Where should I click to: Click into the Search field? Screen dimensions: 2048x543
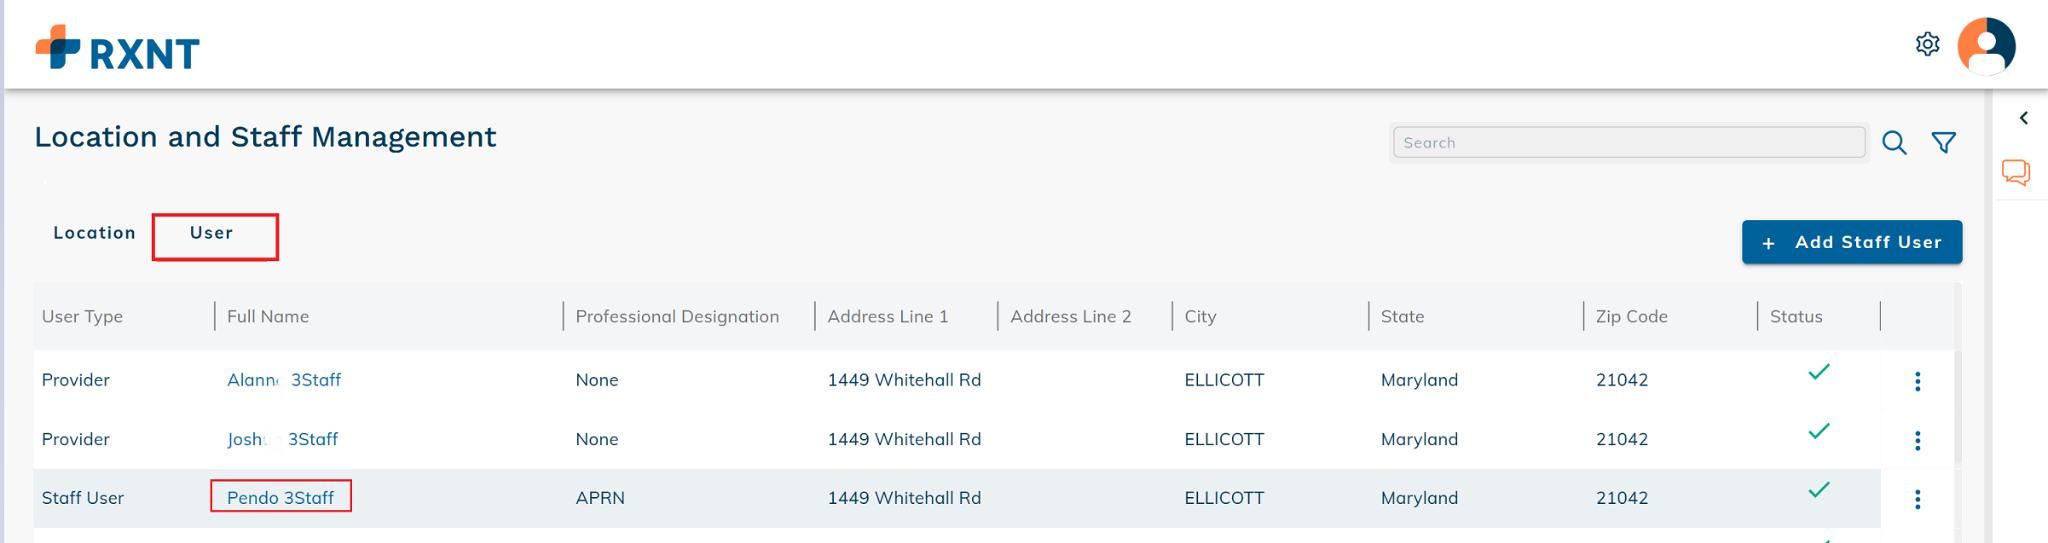point(1628,143)
